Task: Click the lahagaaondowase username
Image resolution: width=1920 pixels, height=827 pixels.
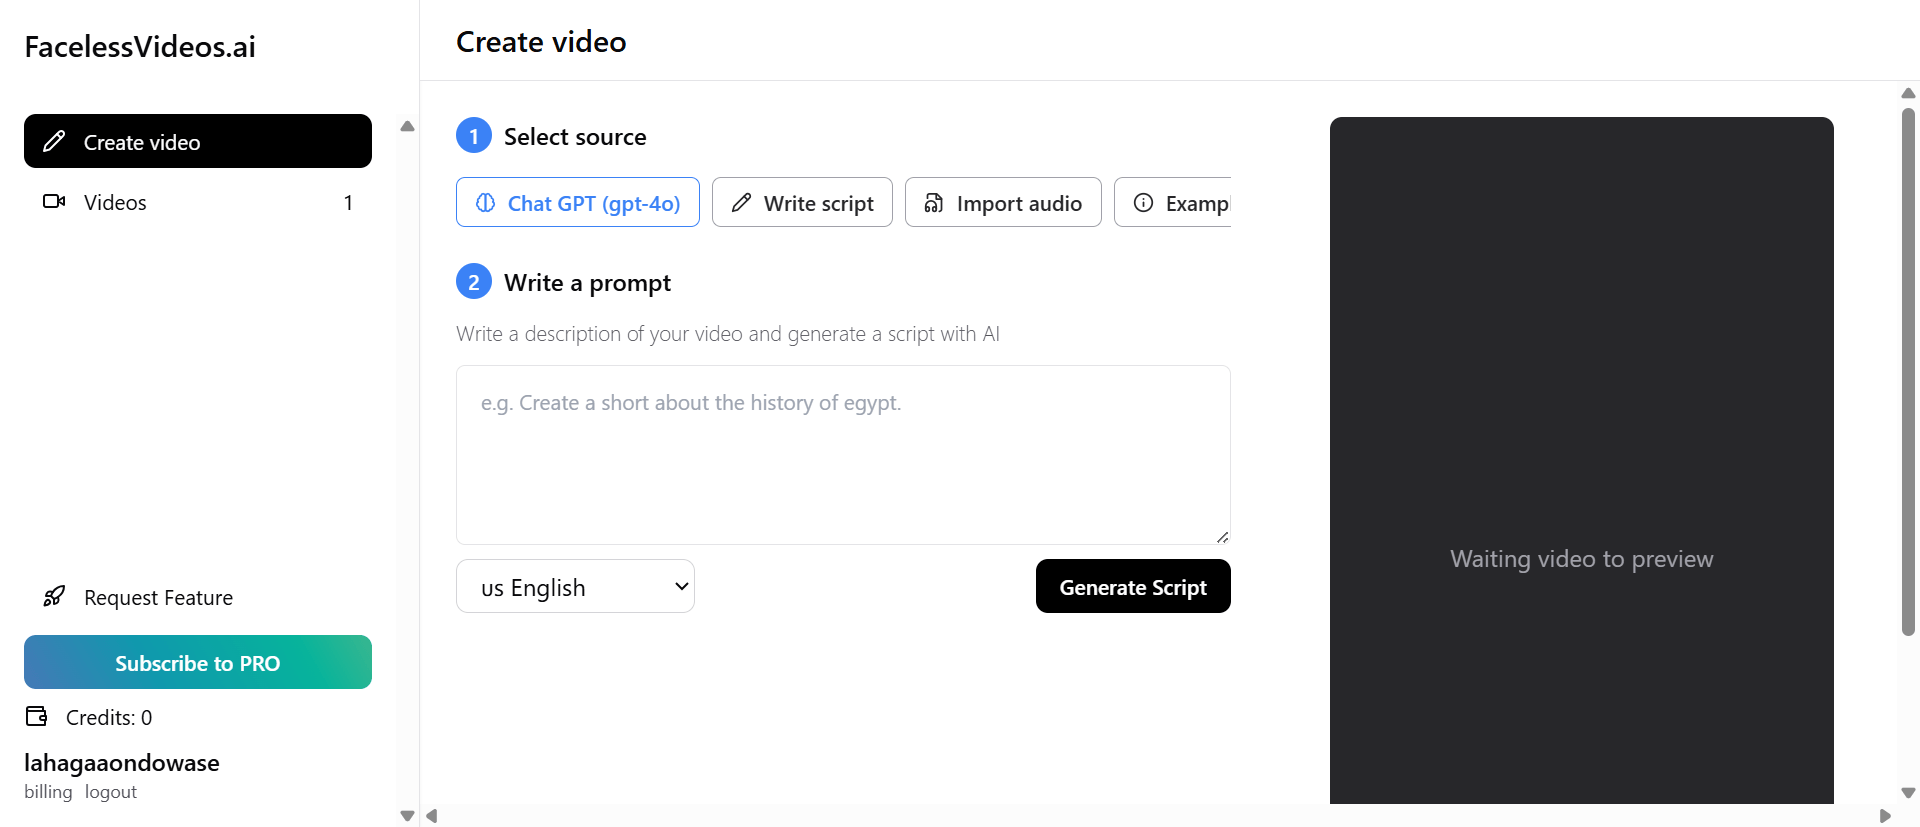Action: (x=122, y=763)
